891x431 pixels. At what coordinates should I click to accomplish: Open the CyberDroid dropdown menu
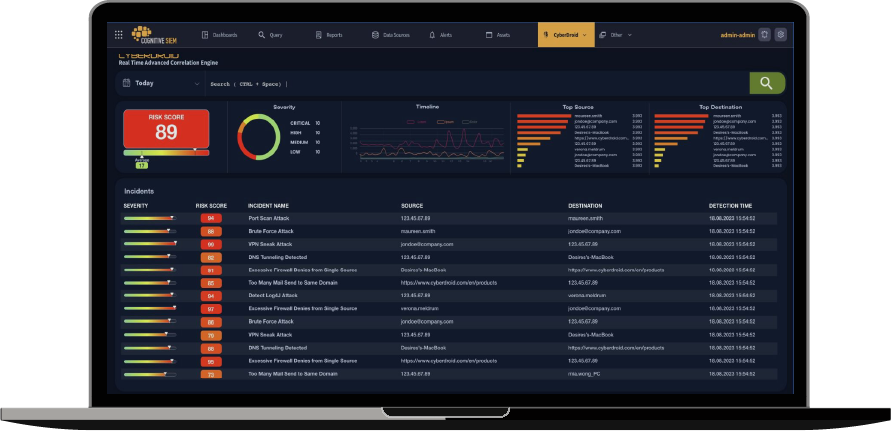coord(566,34)
